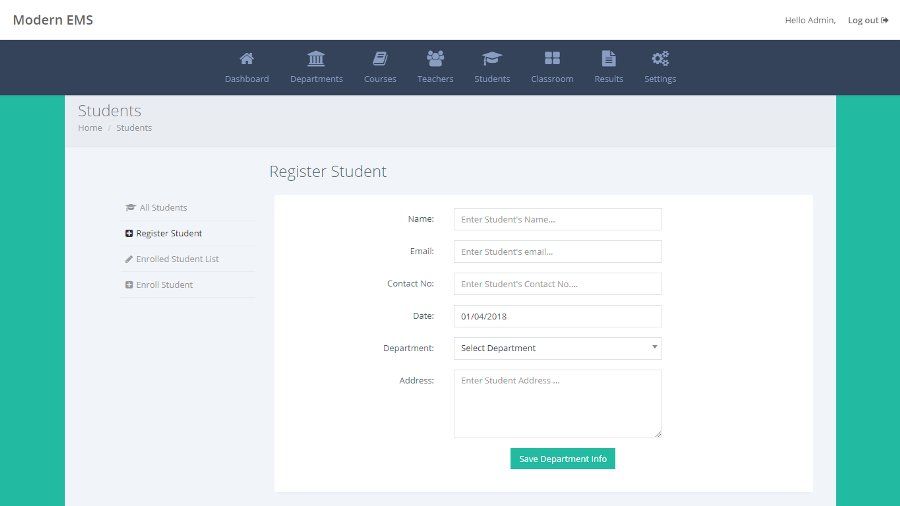Follow the Home breadcrumb link

90,128
